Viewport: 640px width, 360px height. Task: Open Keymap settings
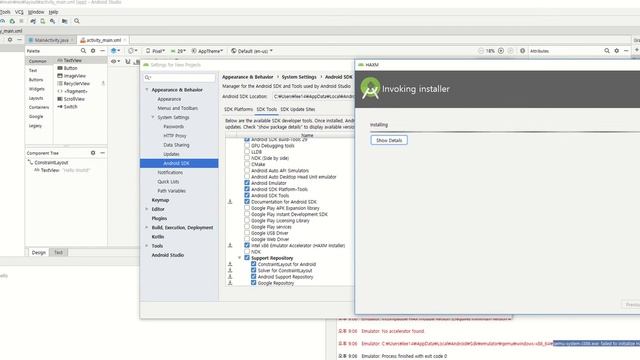tap(160, 200)
